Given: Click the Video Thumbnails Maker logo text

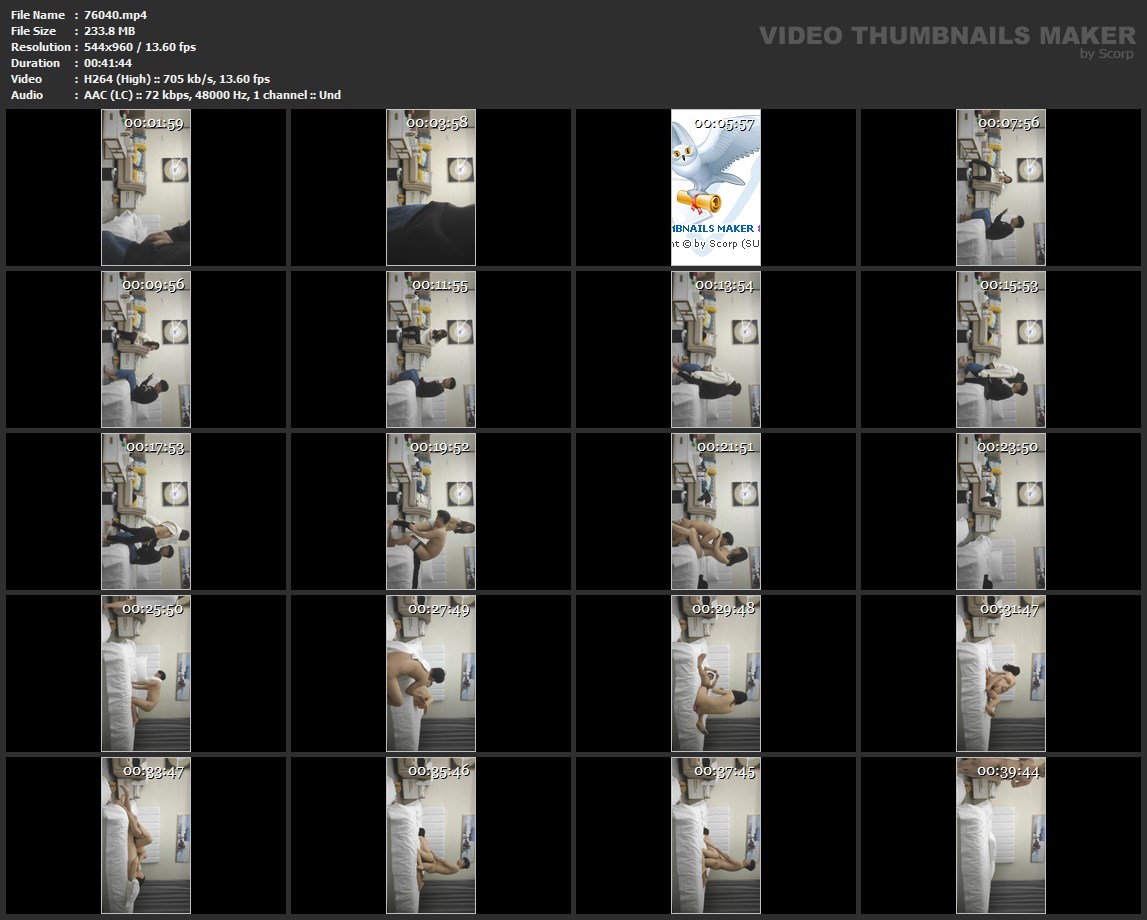Looking at the screenshot, I should 946,35.
